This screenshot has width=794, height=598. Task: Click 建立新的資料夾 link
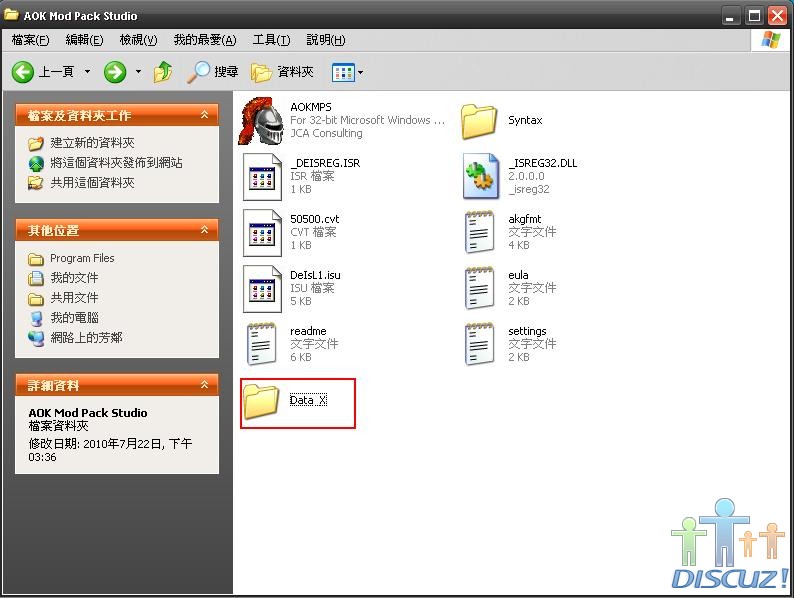click(92, 143)
